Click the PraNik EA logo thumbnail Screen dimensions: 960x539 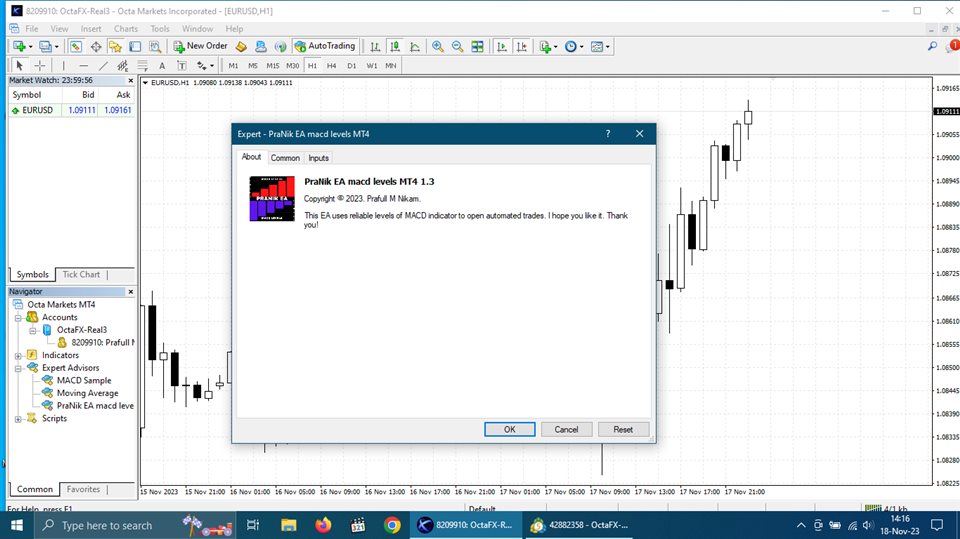click(x=272, y=198)
